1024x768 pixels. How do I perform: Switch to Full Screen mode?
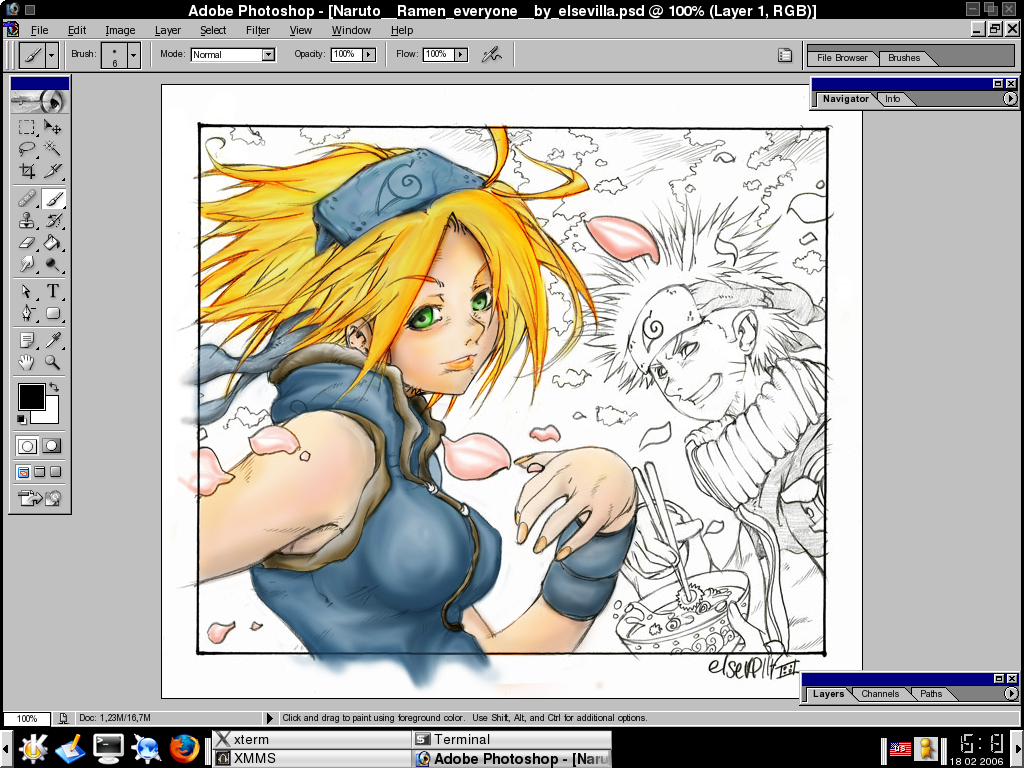tap(56, 472)
